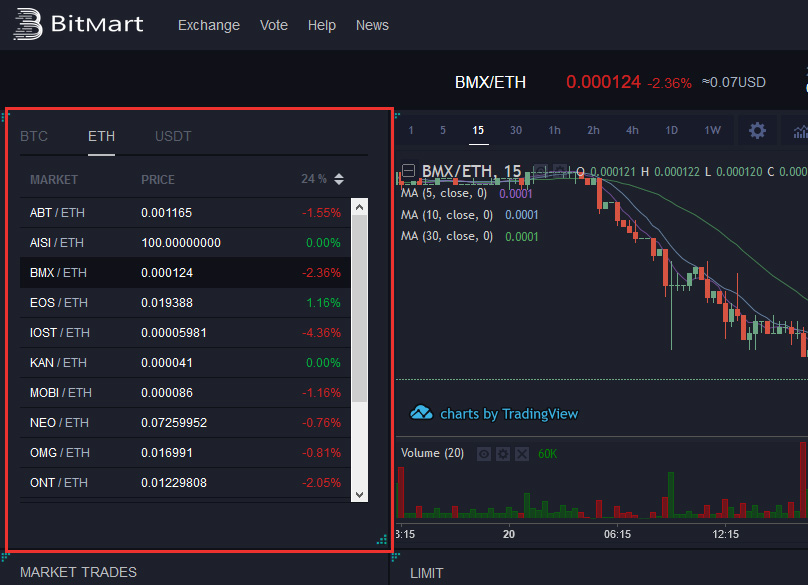Viewport: 808px width, 585px height.
Task: Open charts by TradingView link
Action: (x=508, y=413)
